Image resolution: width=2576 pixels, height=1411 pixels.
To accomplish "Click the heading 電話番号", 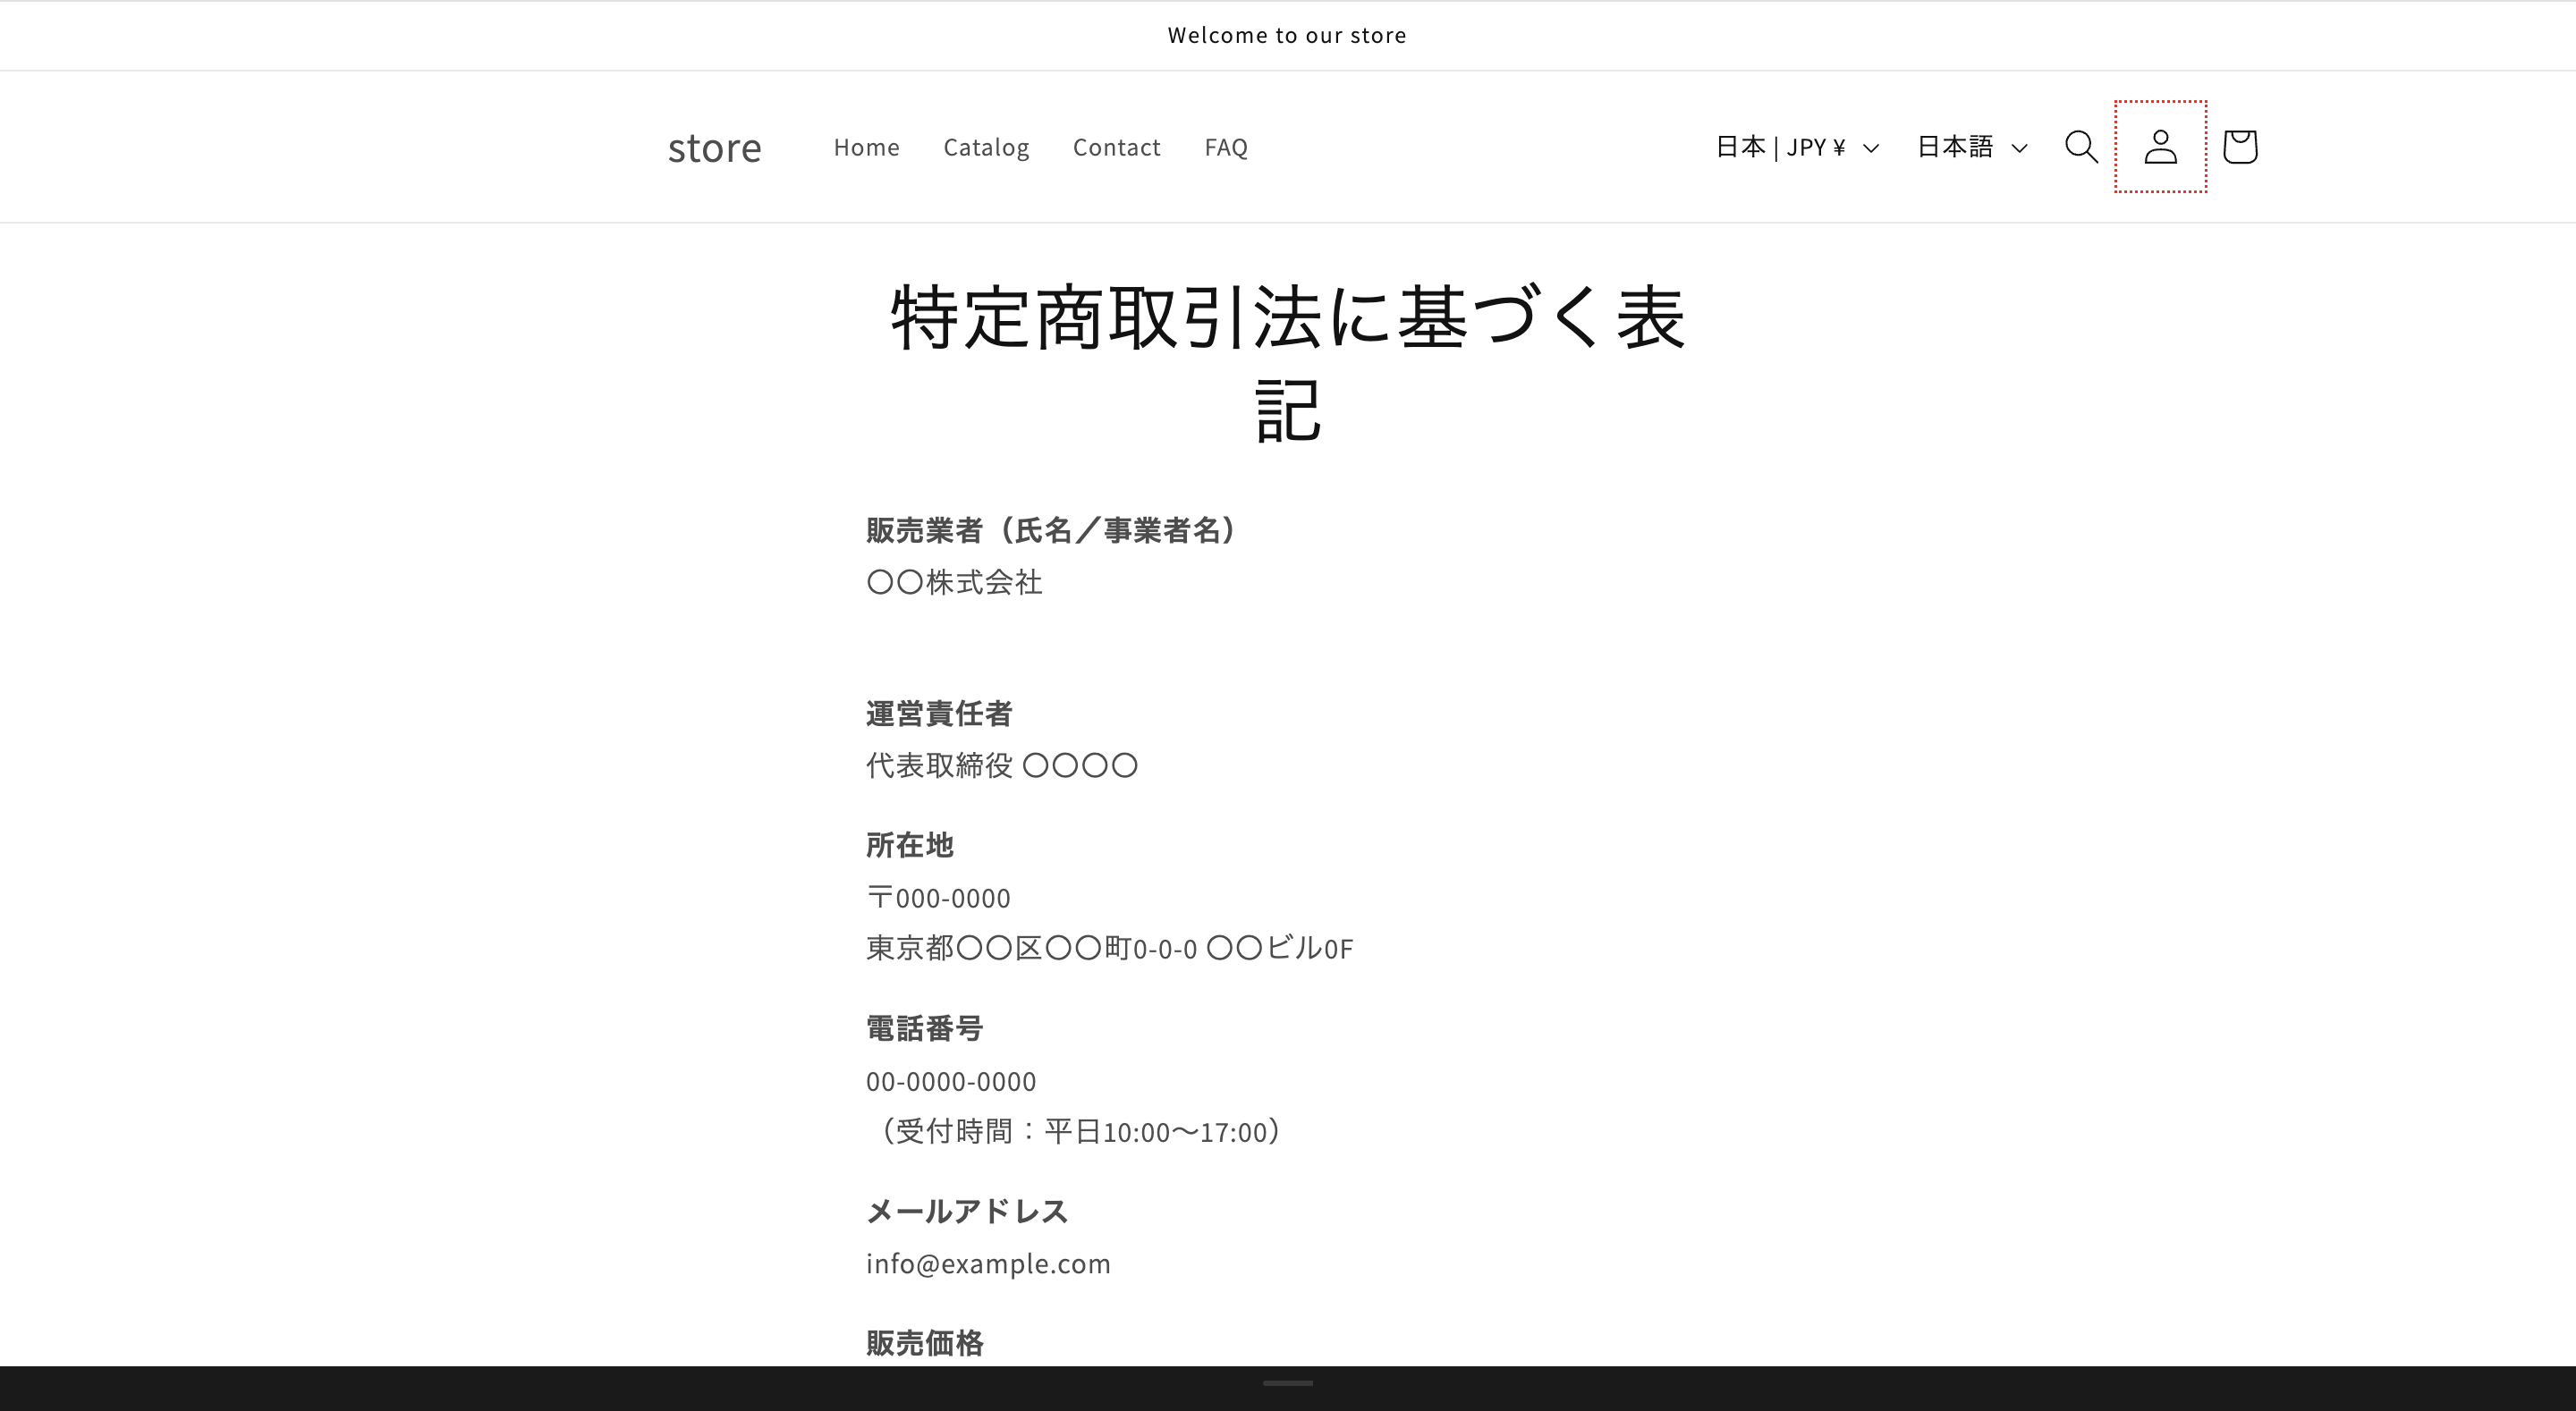I will (x=924, y=1028).
